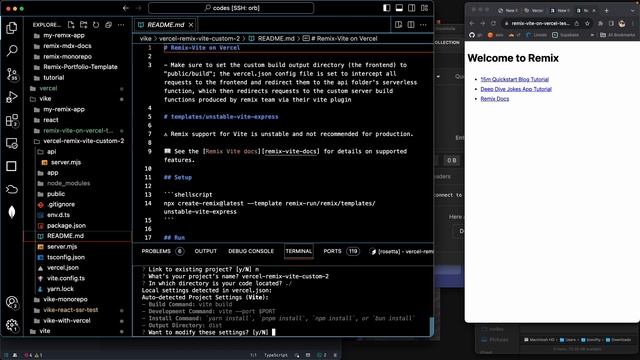
Task: Open the .gitignore file
Action: point(78,204)
